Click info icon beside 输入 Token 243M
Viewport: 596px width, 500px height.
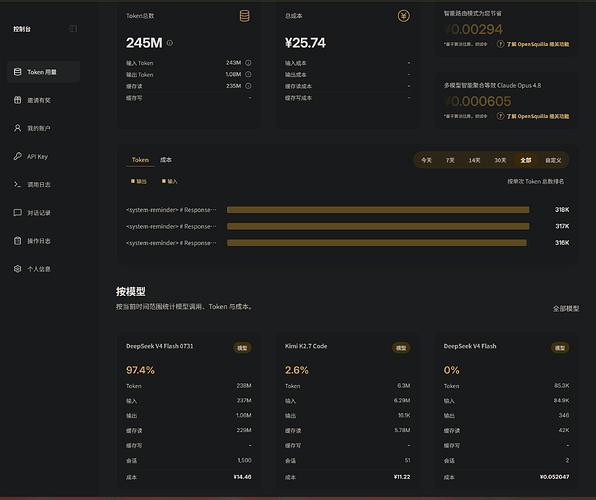pyautogui.click(x=248, y=63)
